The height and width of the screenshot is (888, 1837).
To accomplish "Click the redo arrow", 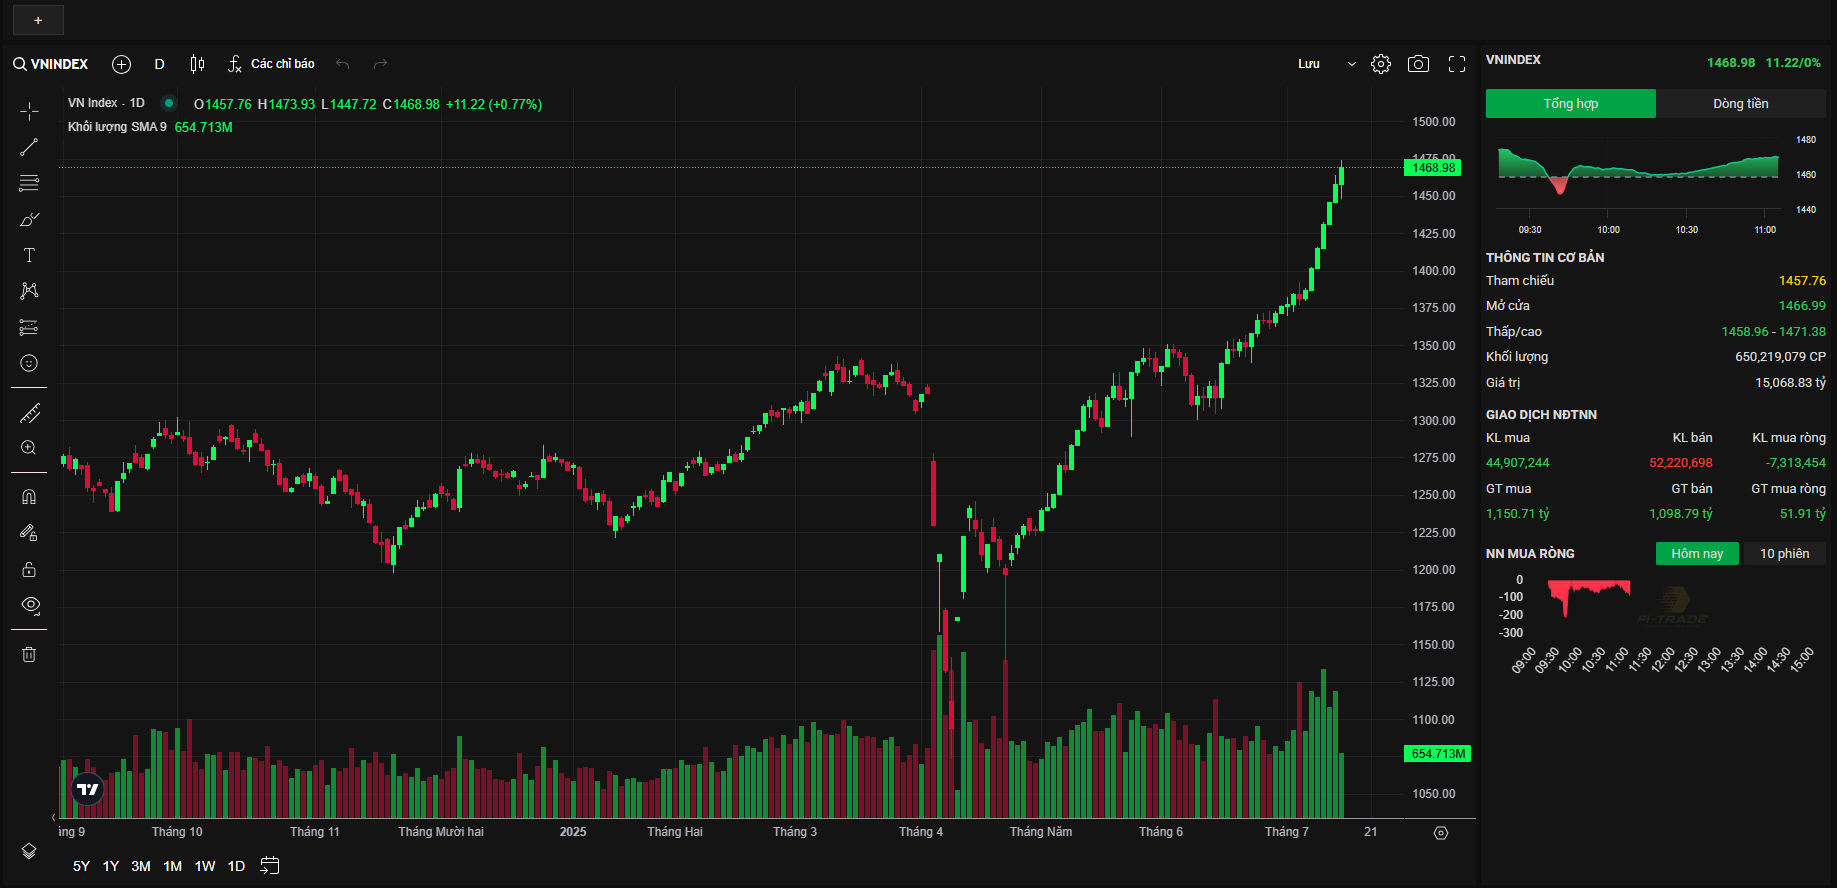I will point(380,64).
